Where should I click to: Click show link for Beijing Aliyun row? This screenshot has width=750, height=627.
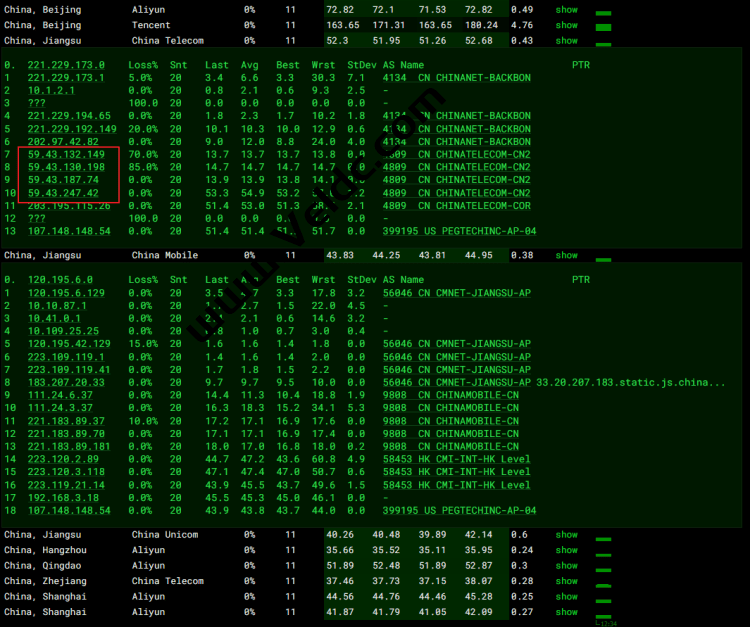(566, 9)
